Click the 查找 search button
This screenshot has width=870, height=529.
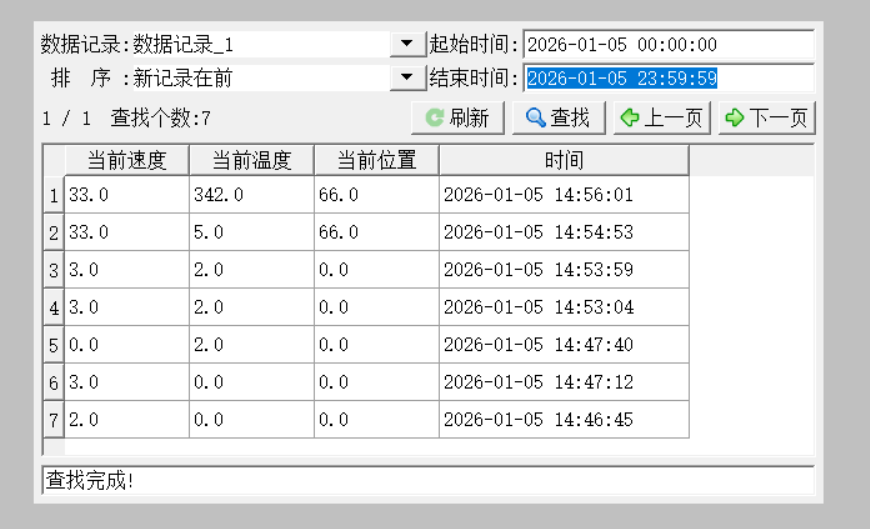[x=559, y=118]
